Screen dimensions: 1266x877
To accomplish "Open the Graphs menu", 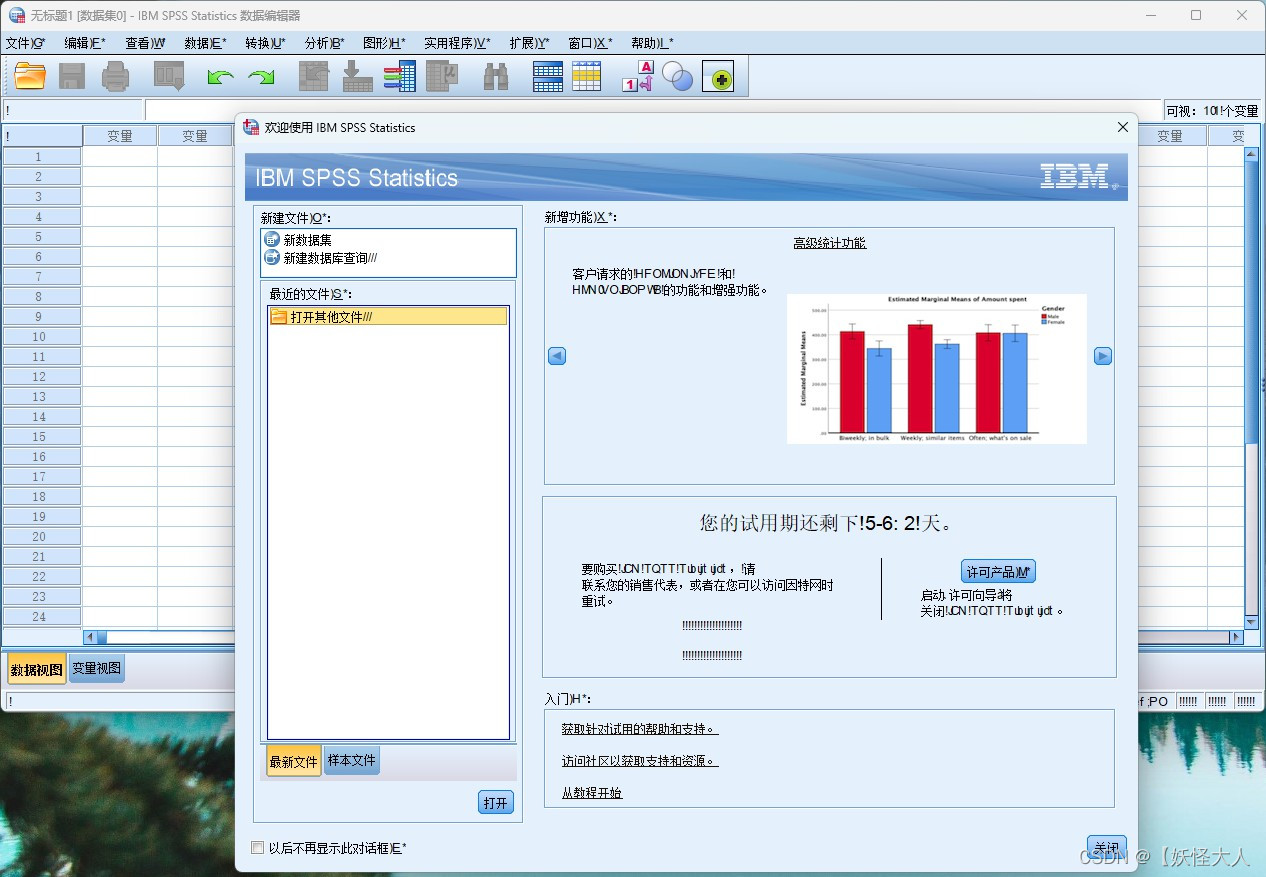I will [x=384, y=43].
